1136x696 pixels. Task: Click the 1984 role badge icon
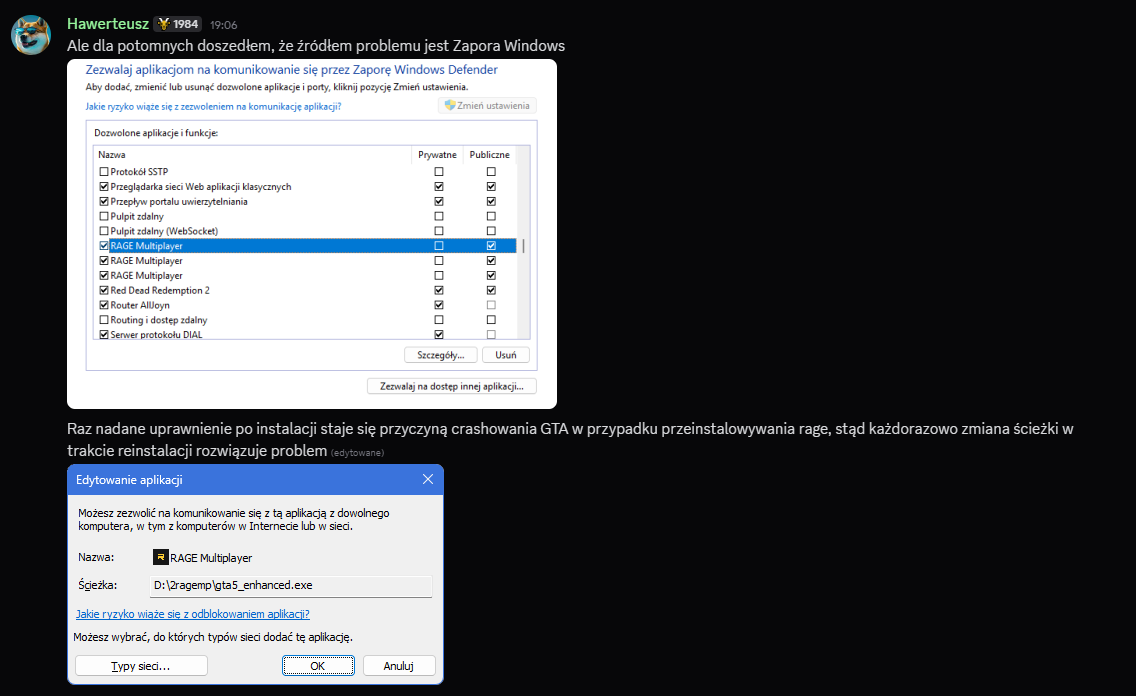click(164, 24)
